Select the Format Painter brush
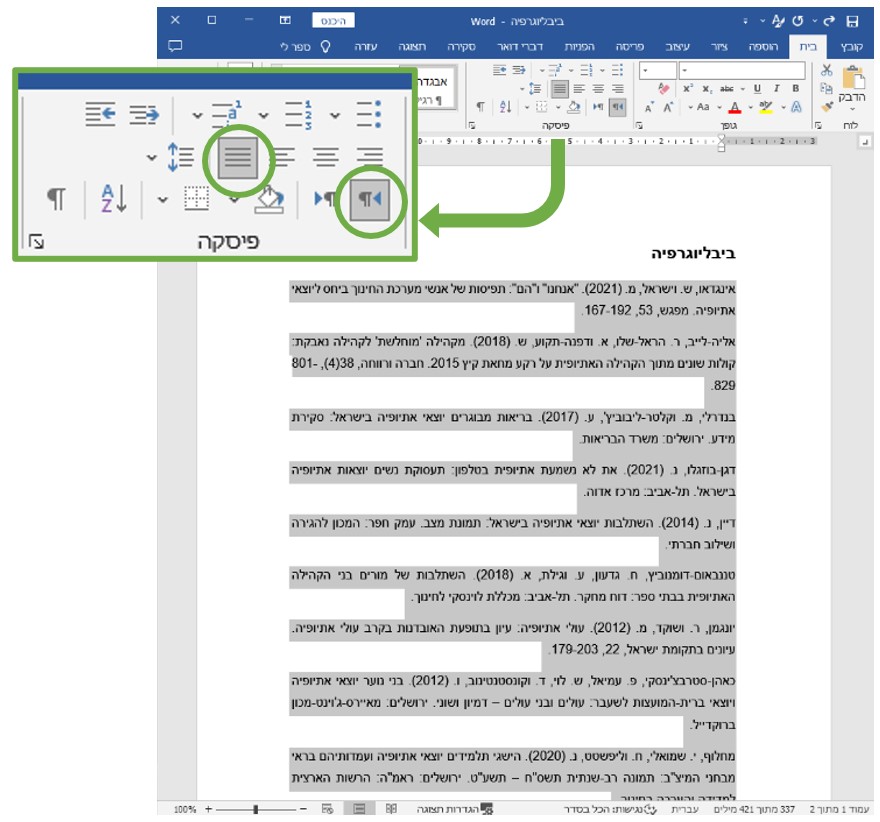The image size is (880, 822). coord(826,106)
